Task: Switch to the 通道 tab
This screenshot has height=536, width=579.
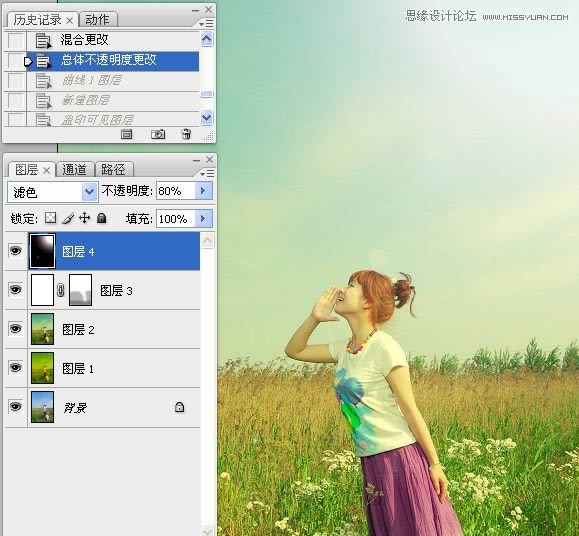Action: 74,169
